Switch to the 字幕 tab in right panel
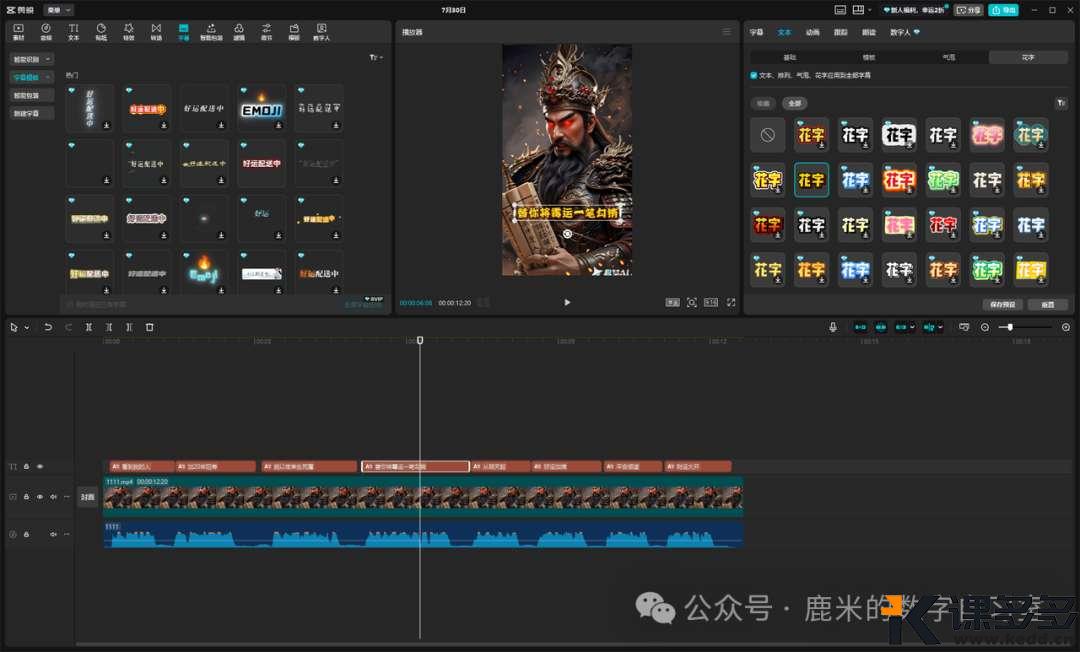Viewport: 1080px width, 652px height. tap(756, 32)
